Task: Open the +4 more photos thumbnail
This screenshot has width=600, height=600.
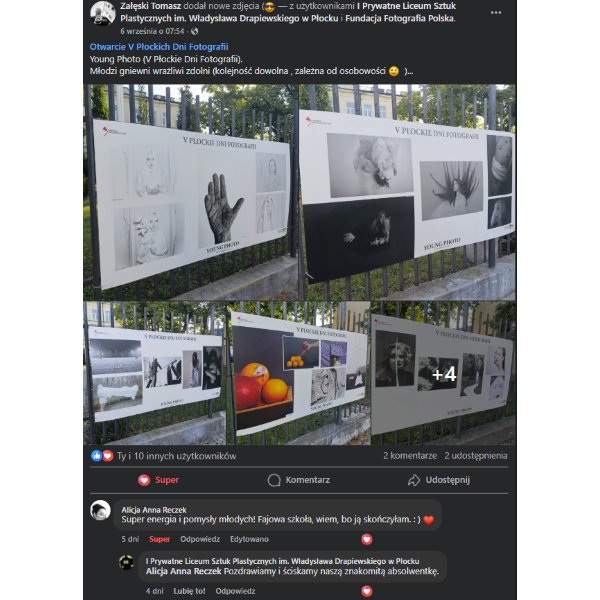Action: pos(443,373)
